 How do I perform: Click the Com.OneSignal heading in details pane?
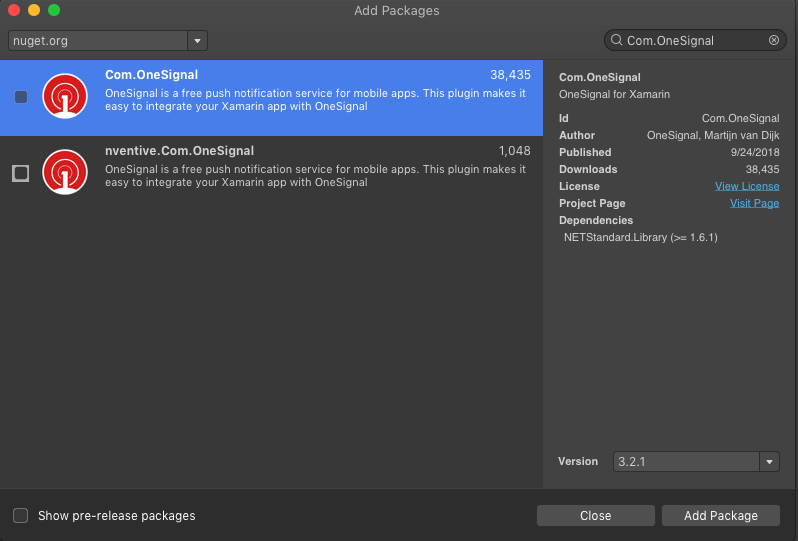600,77
